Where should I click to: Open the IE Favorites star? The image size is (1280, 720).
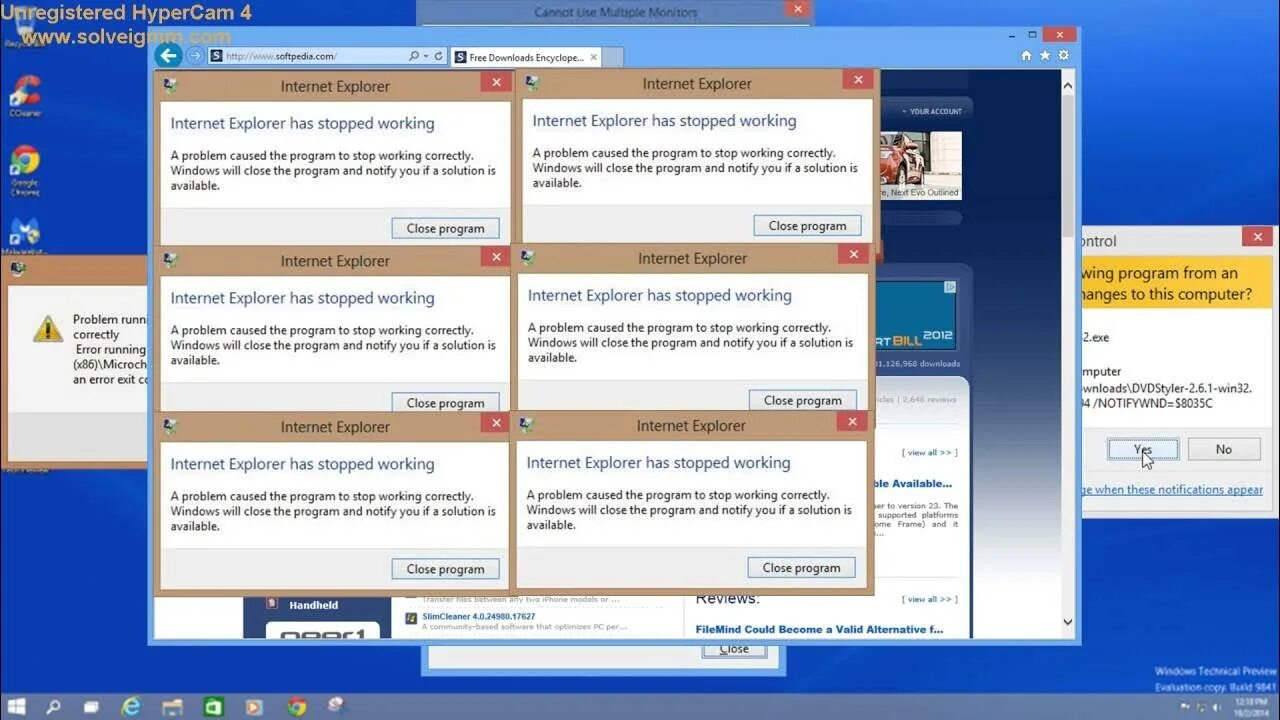[1045, 56]
